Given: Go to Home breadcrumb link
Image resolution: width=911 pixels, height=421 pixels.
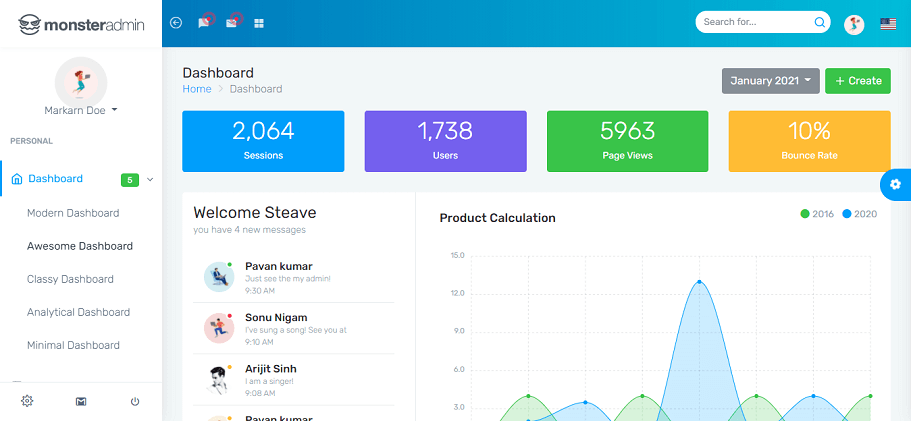Looking at the screenshot, I should [x=197, y=89].
